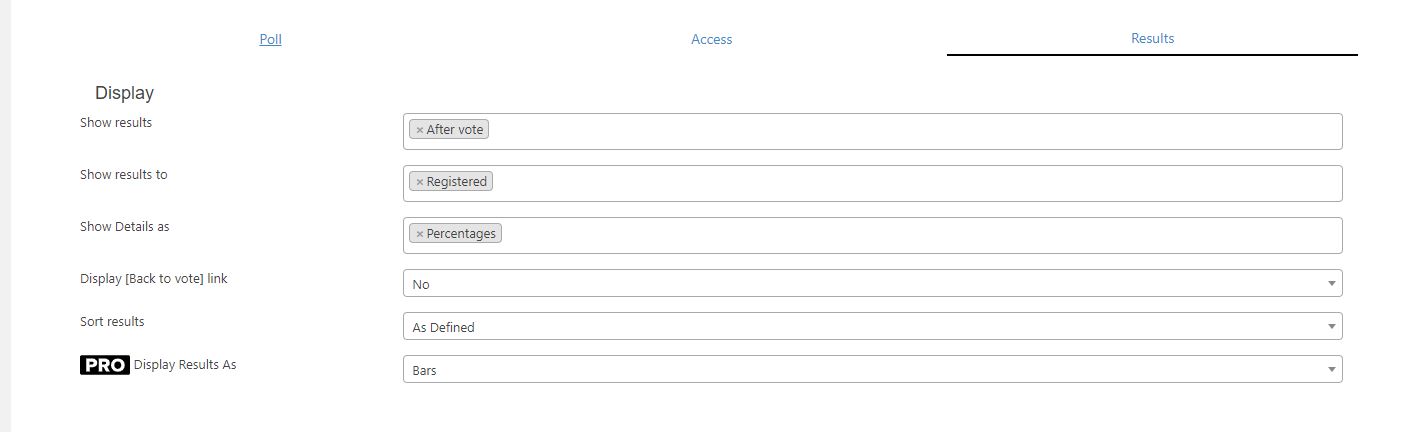Click the arrow on the 'Bars' dropdown
This screenshot has width=1406, height=432.
tap(1331, 370)
